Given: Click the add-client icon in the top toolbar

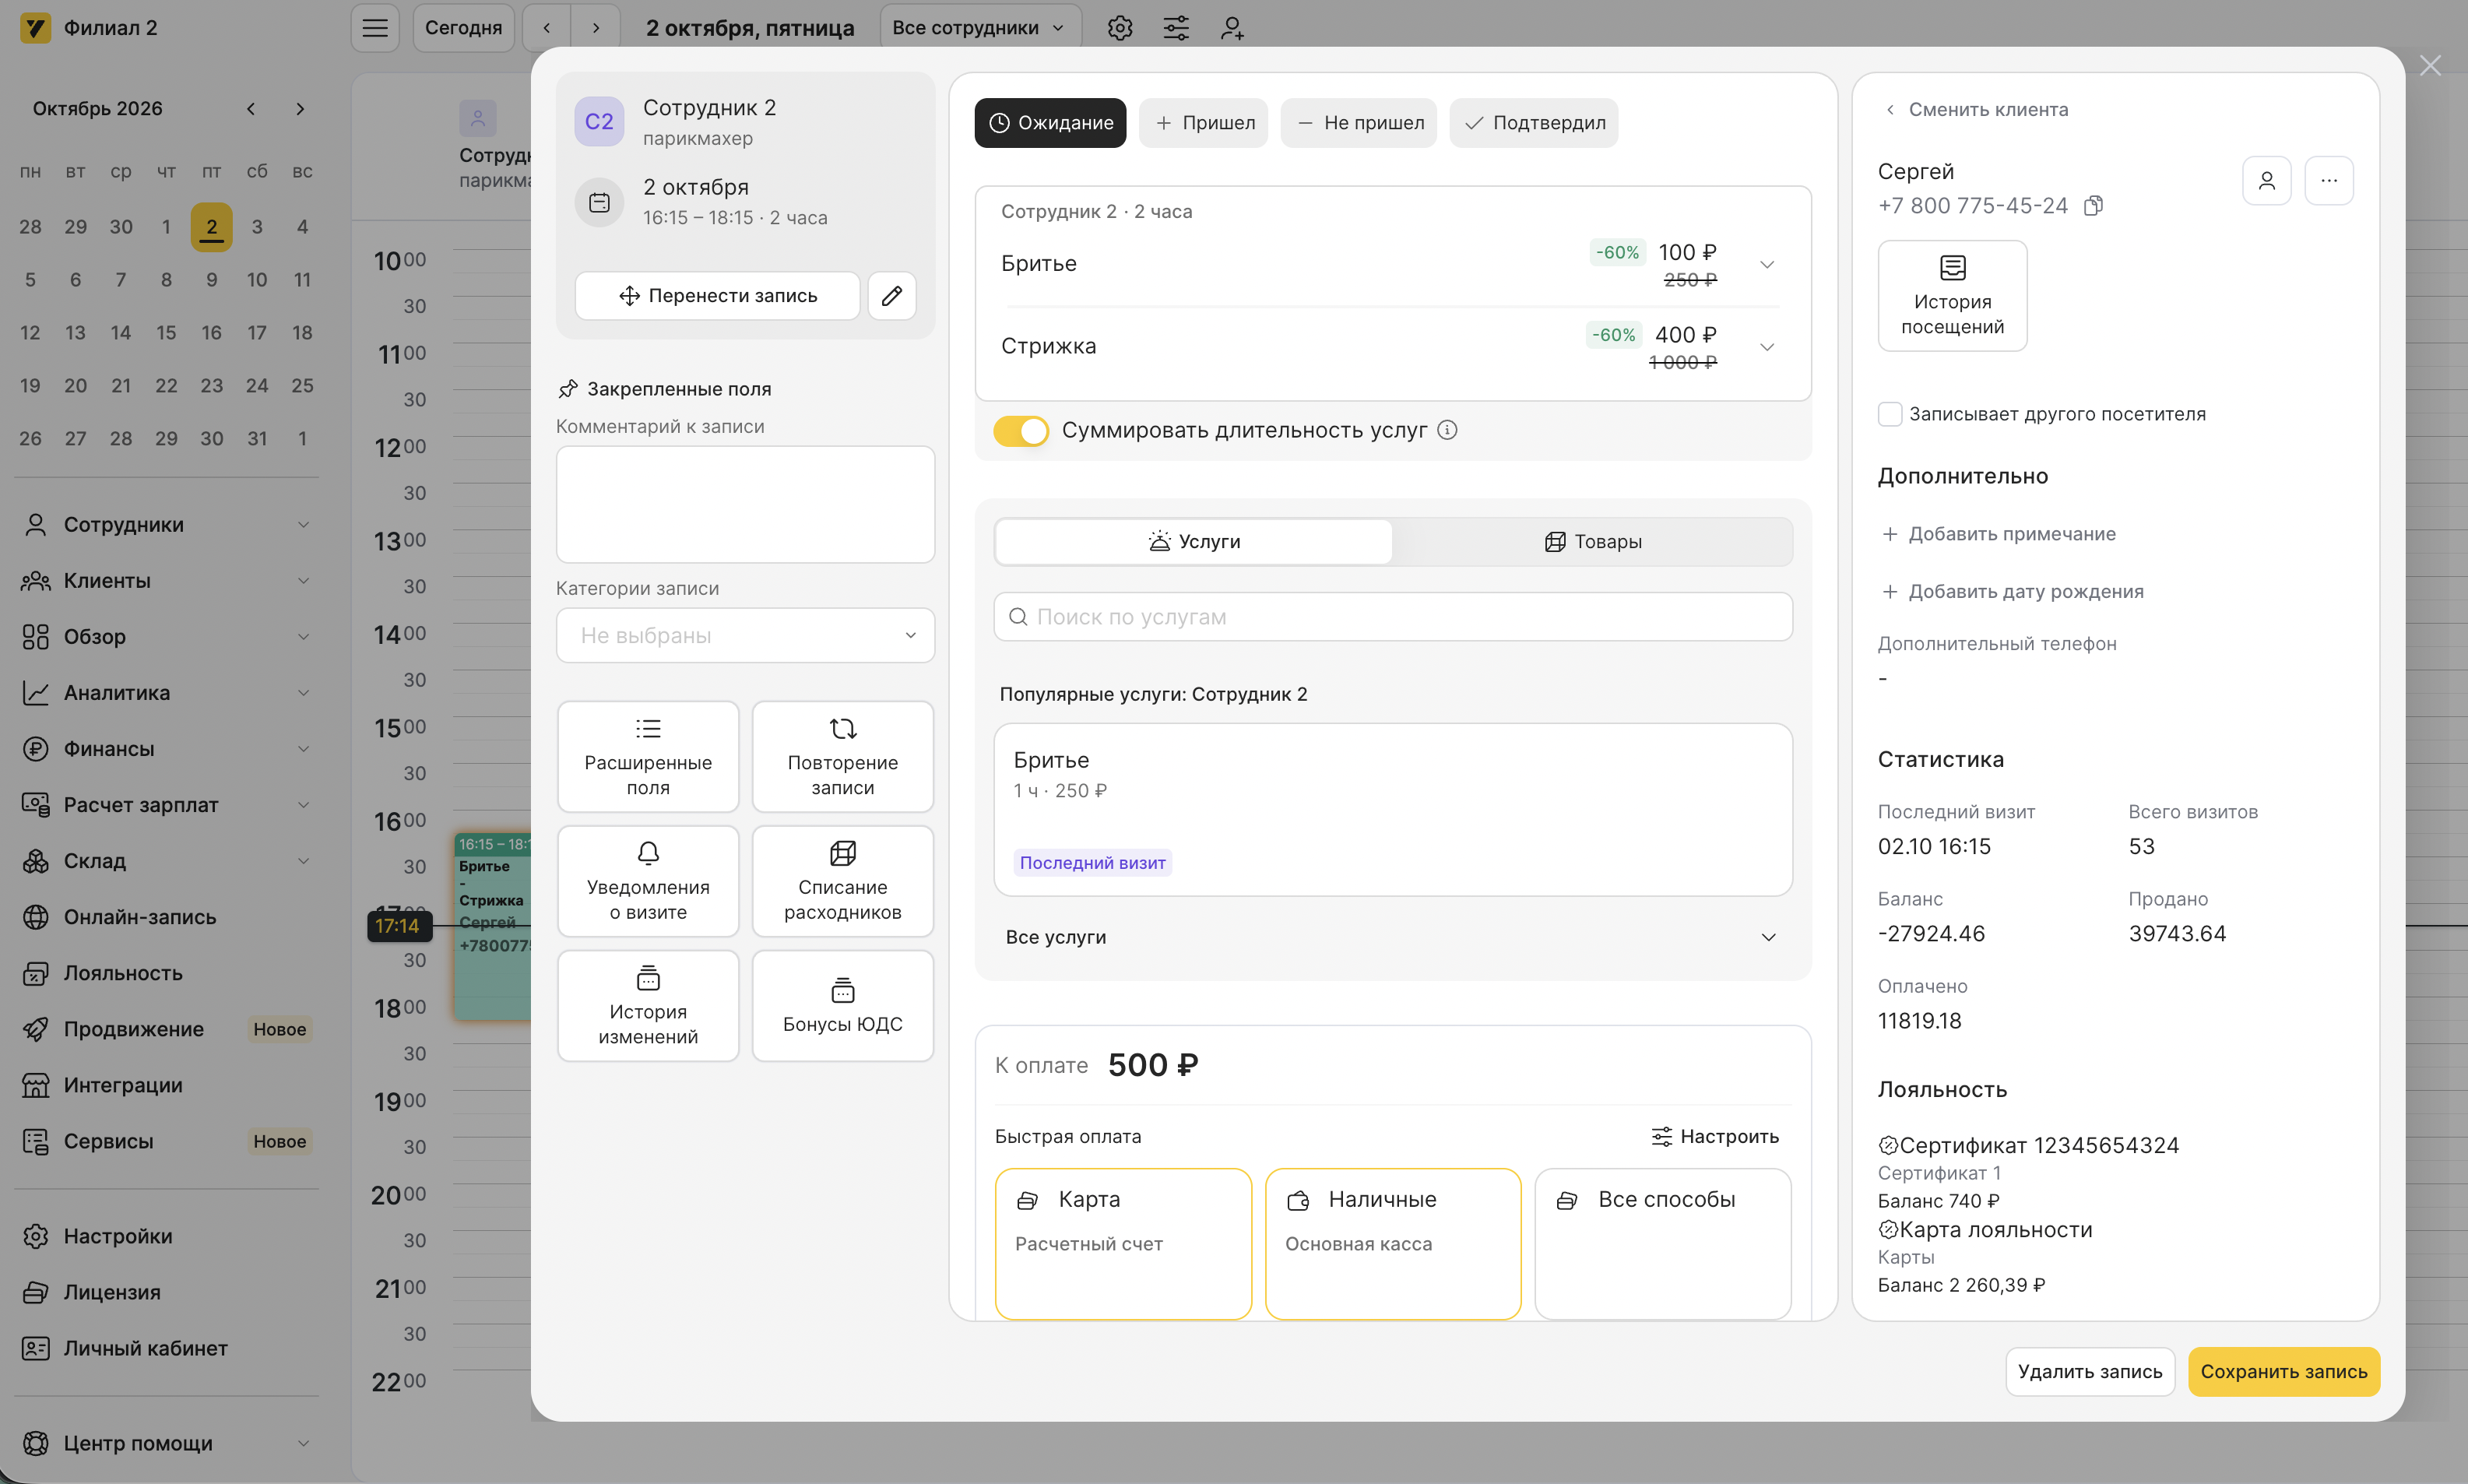Looking at the screenshot, I should pyautogui.click(x=1231, y=28).
